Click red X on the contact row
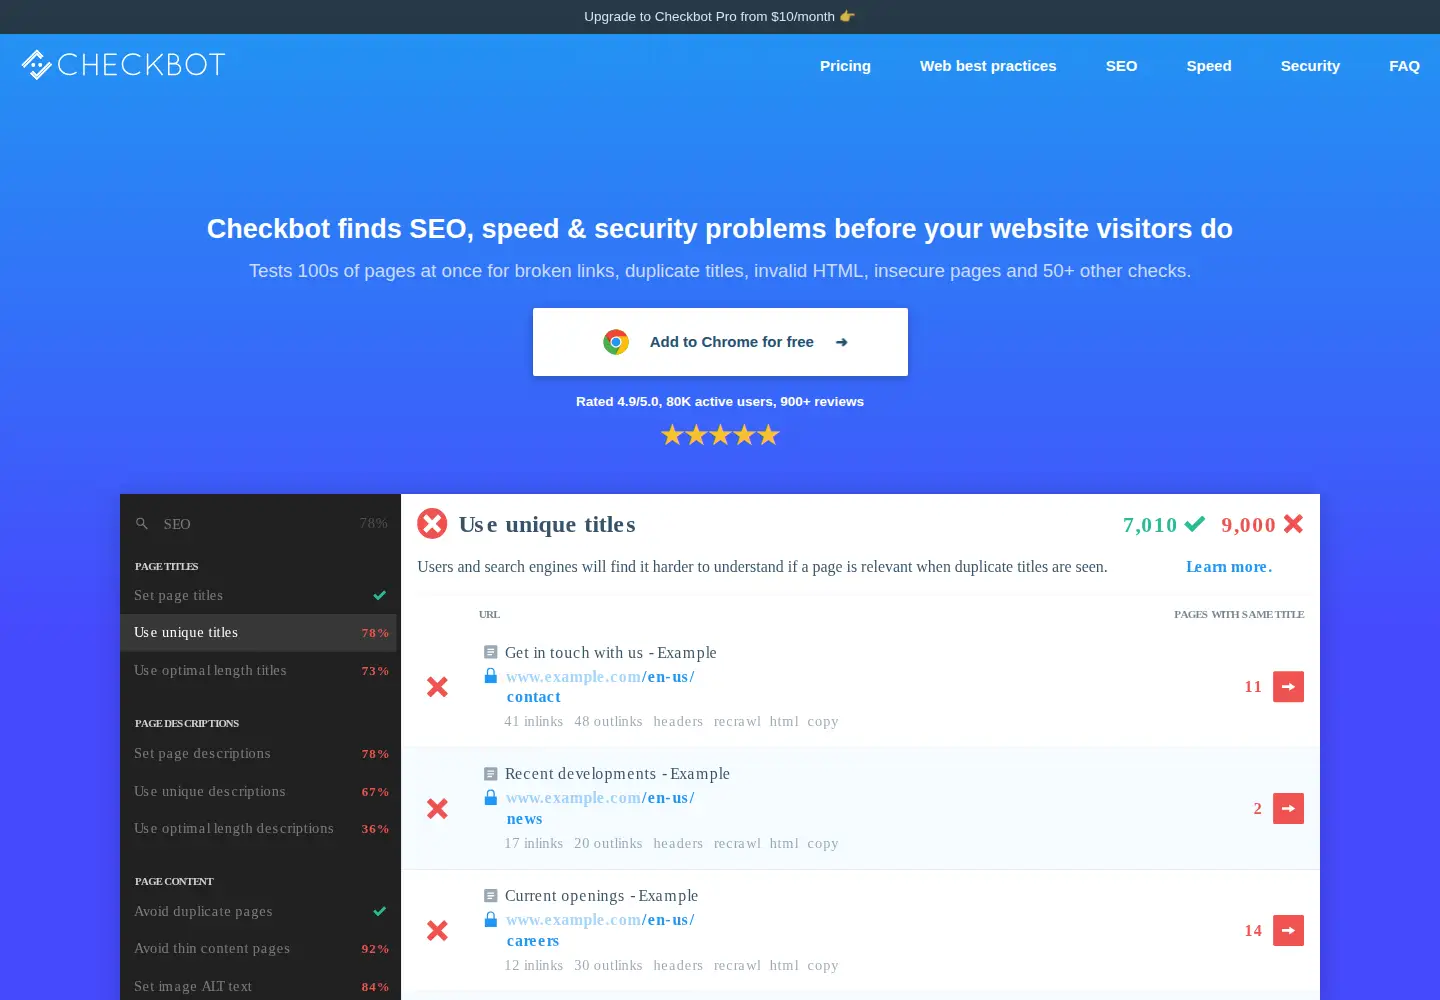This screenshot has height=1000, width=1440. [x=437, y=687]
